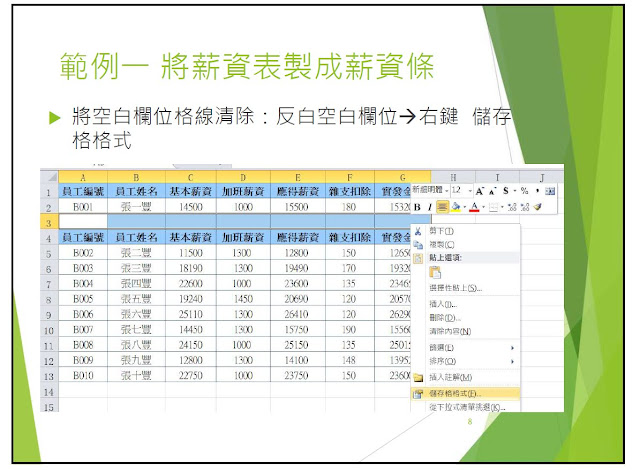The width and height of the screenshot is (640, 470).
Task: Click cell showing 26410
Action: (x=298, y=315)
